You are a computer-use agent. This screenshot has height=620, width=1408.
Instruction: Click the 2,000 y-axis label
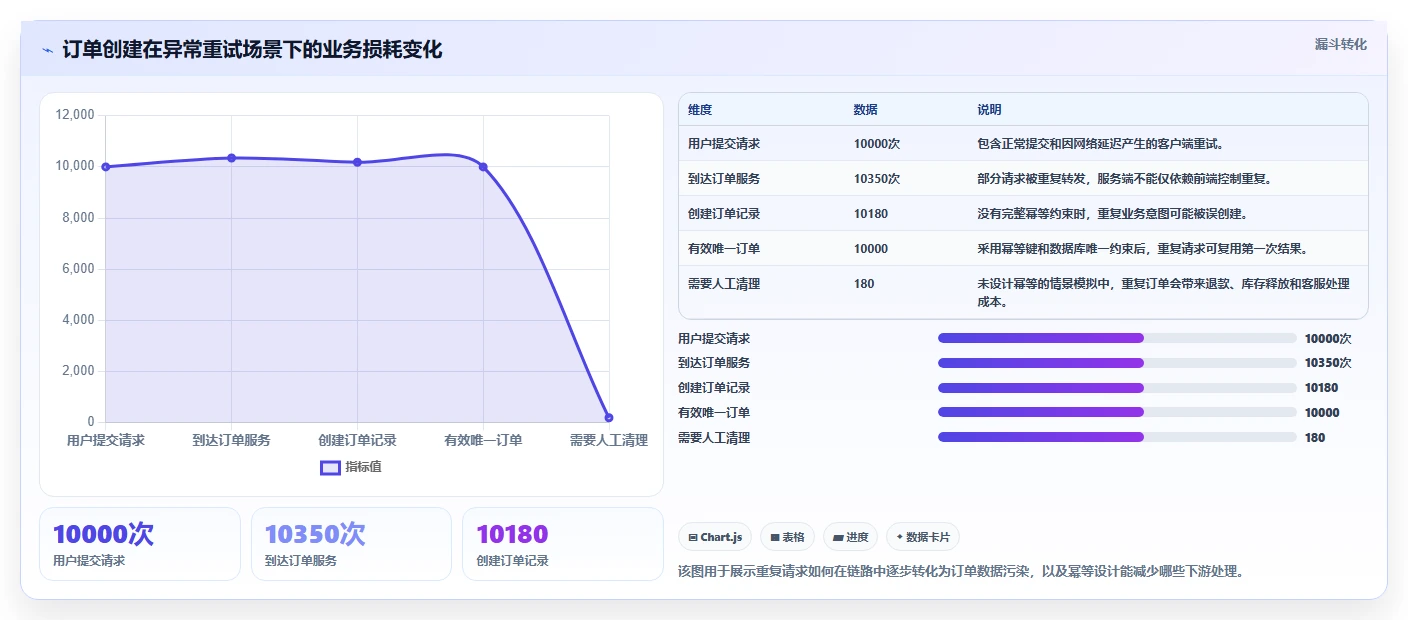coord(78,371)
